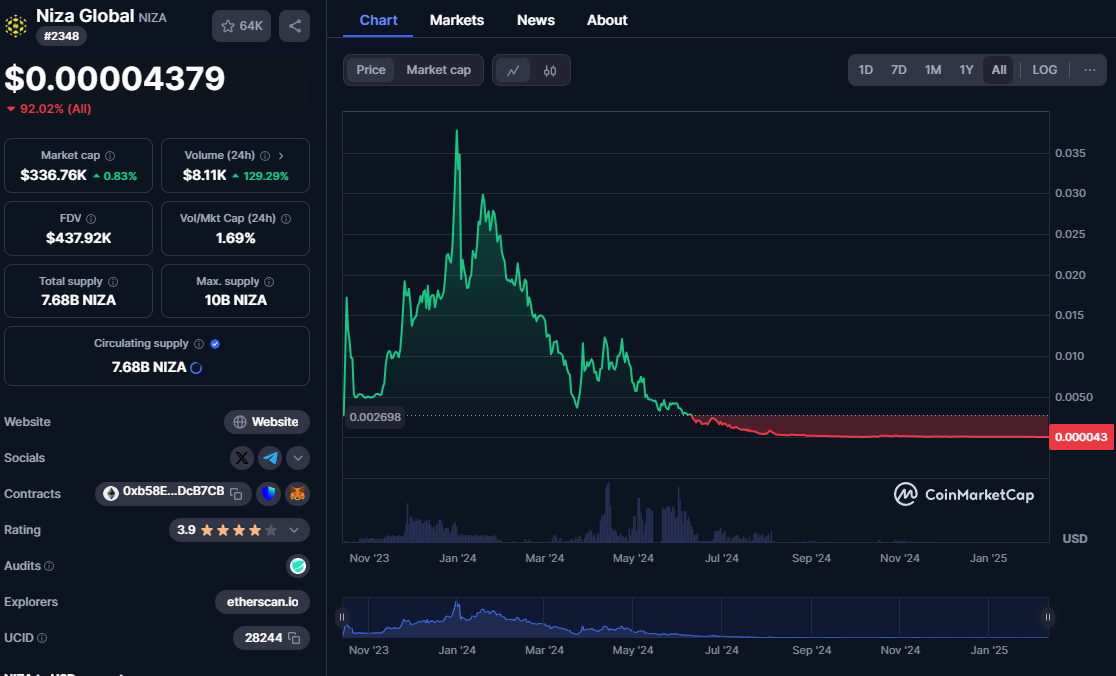Image resolution: width=1116 pixels, height=676 pixels.
Task: Click left handle of range slider
Action: coord(342,617)
